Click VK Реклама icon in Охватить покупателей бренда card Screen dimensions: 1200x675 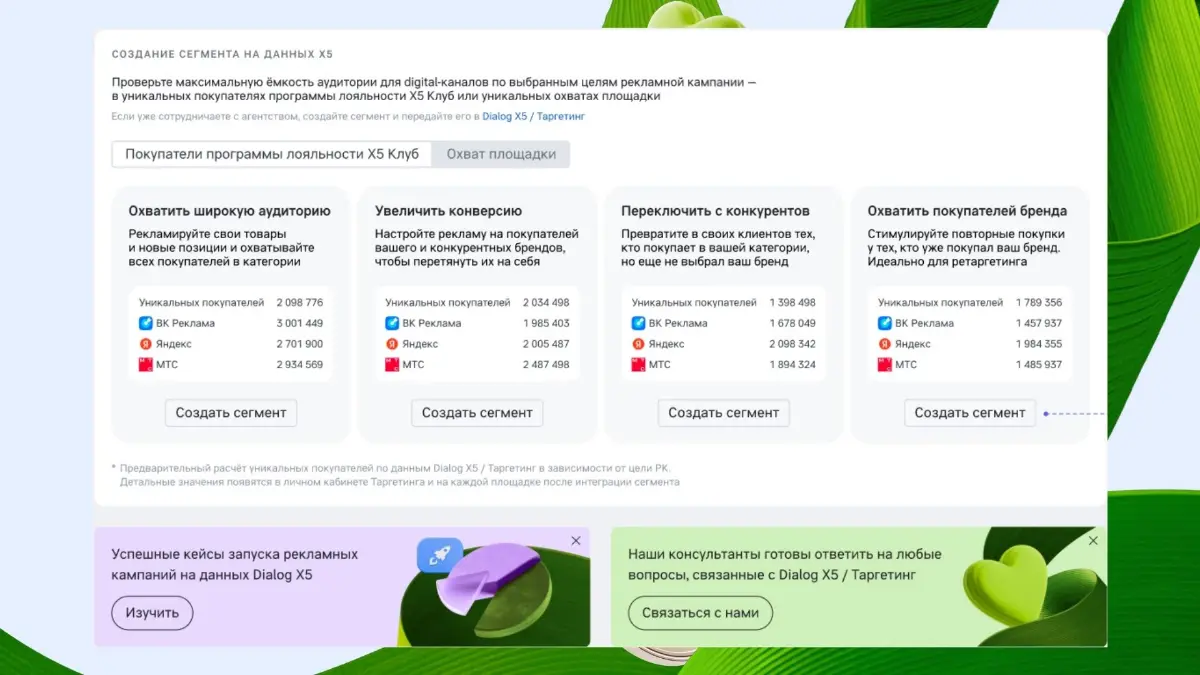tap(885, 323)
